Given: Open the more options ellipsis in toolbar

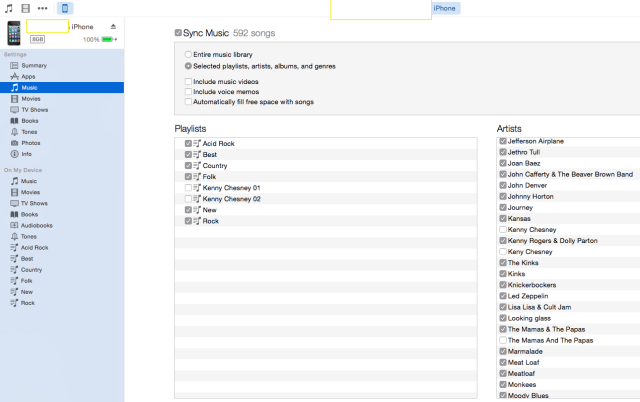Looking at the screenshot, I should [x=42, y=8].
